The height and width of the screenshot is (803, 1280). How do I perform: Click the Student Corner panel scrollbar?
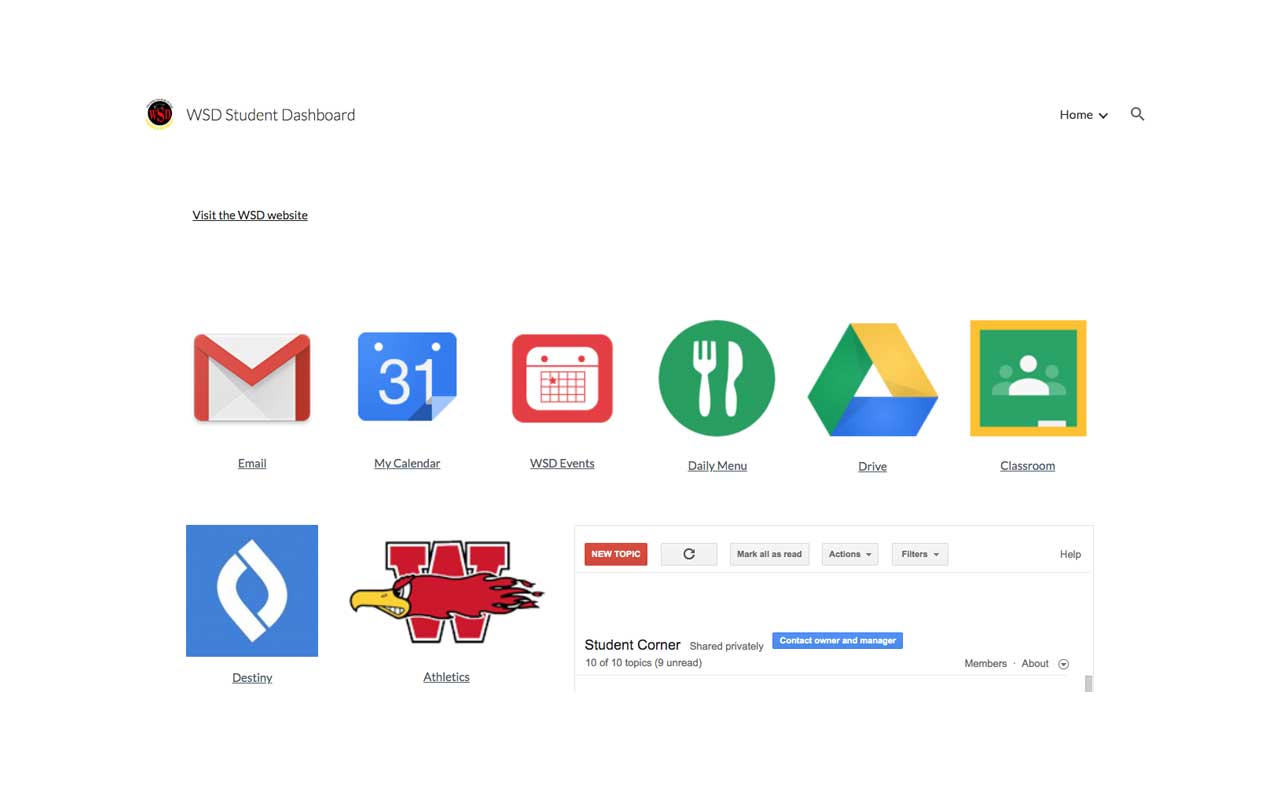1088,684
